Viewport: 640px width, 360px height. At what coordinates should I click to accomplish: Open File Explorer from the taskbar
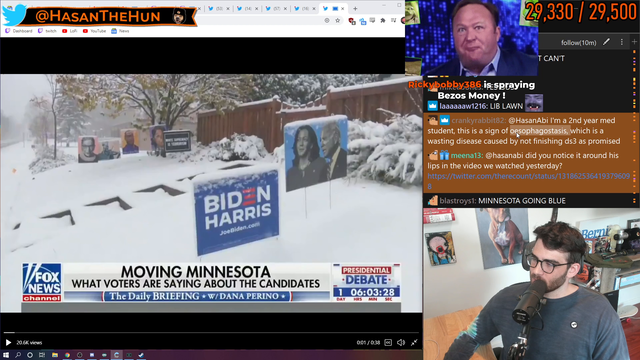pyautogui.click(x=55, y=355)
